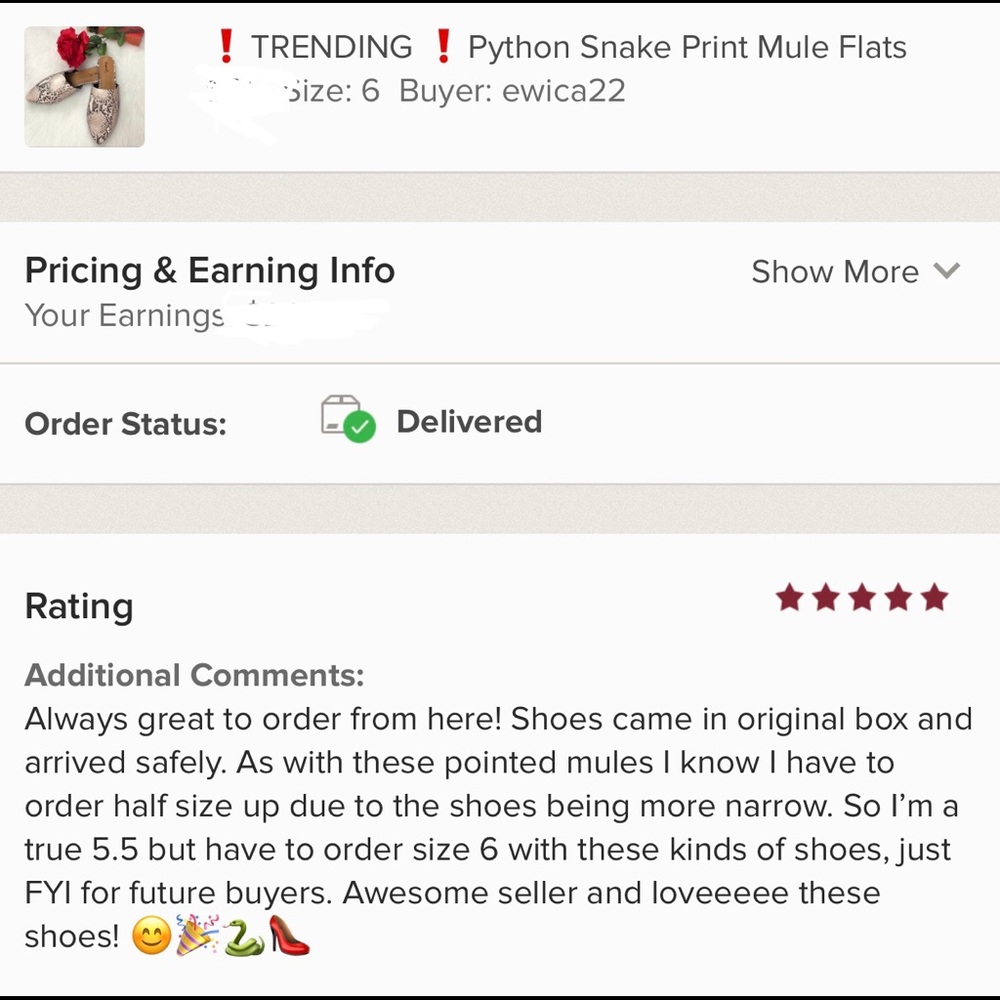Open the snake print mules product thumbnail

pyautogui.click(x=84, y=87)
